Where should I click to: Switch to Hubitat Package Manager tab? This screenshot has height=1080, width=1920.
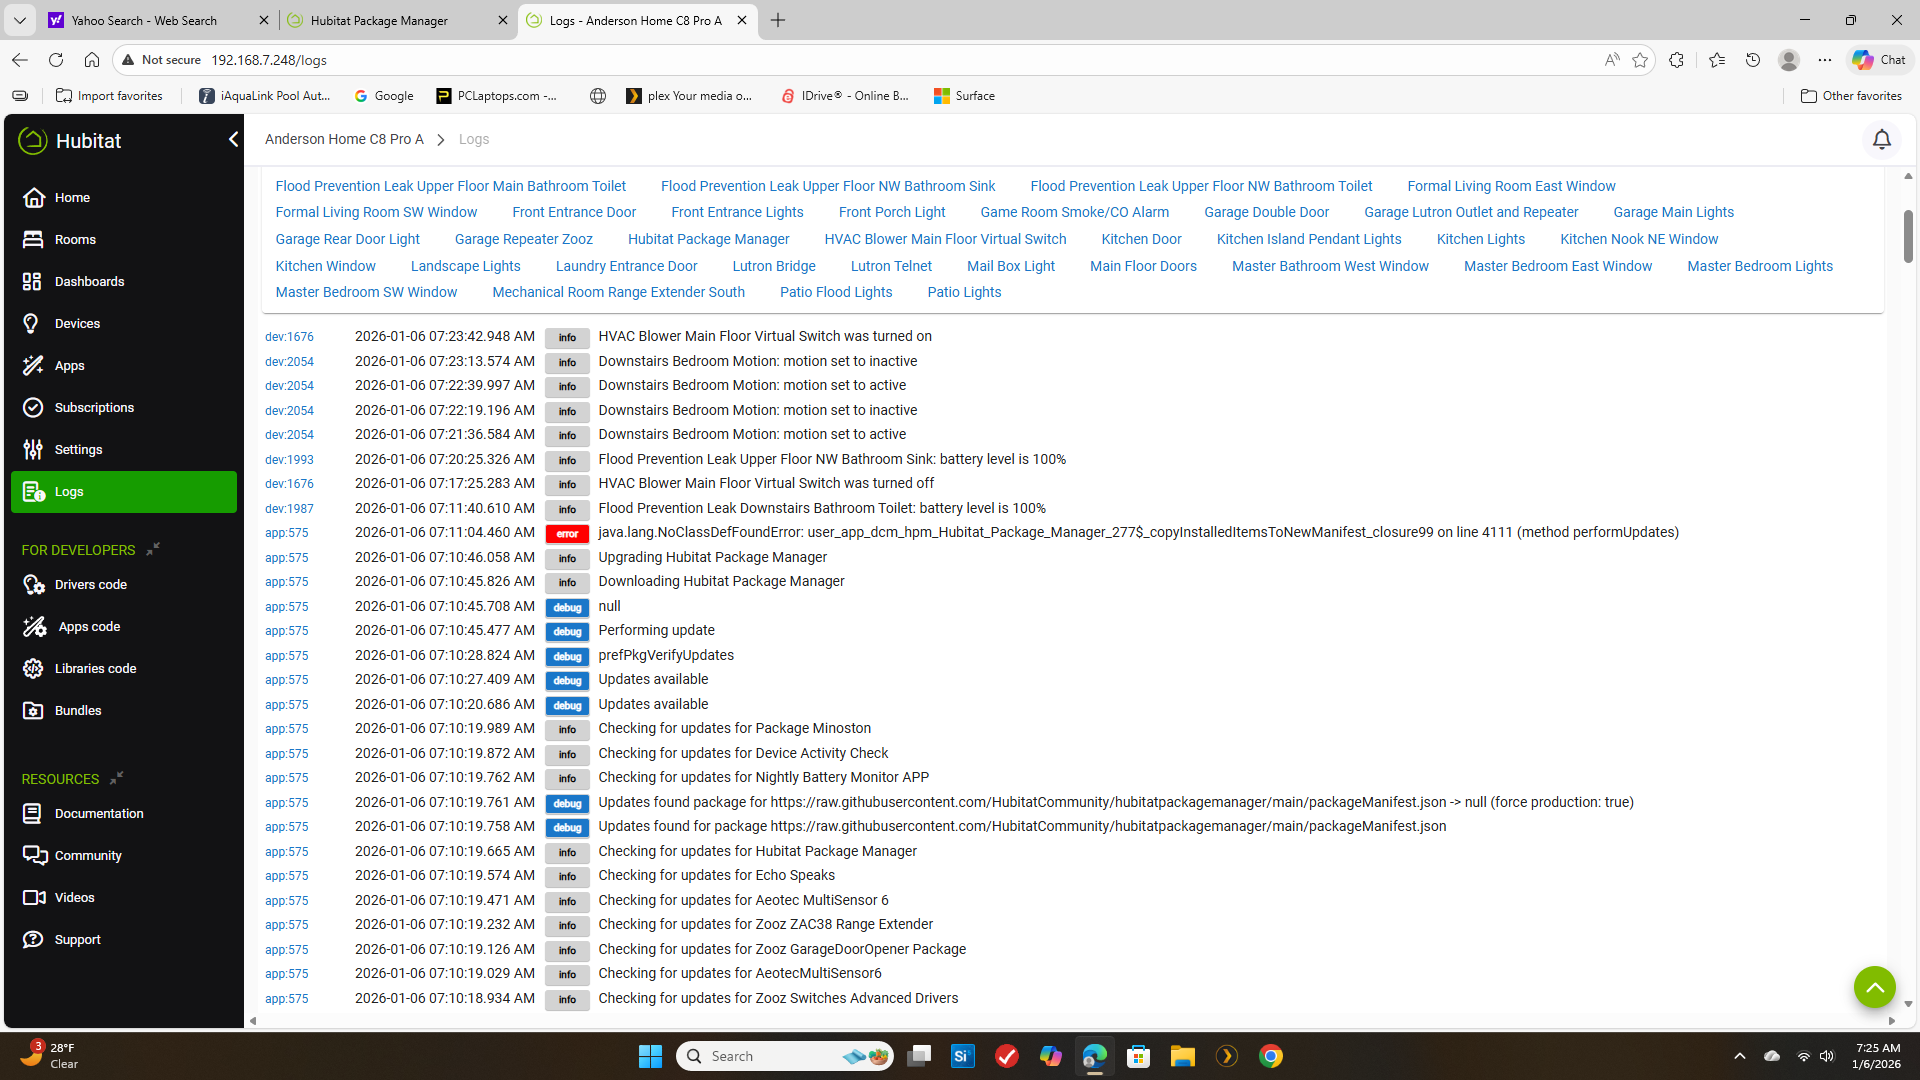click(379, 20)
